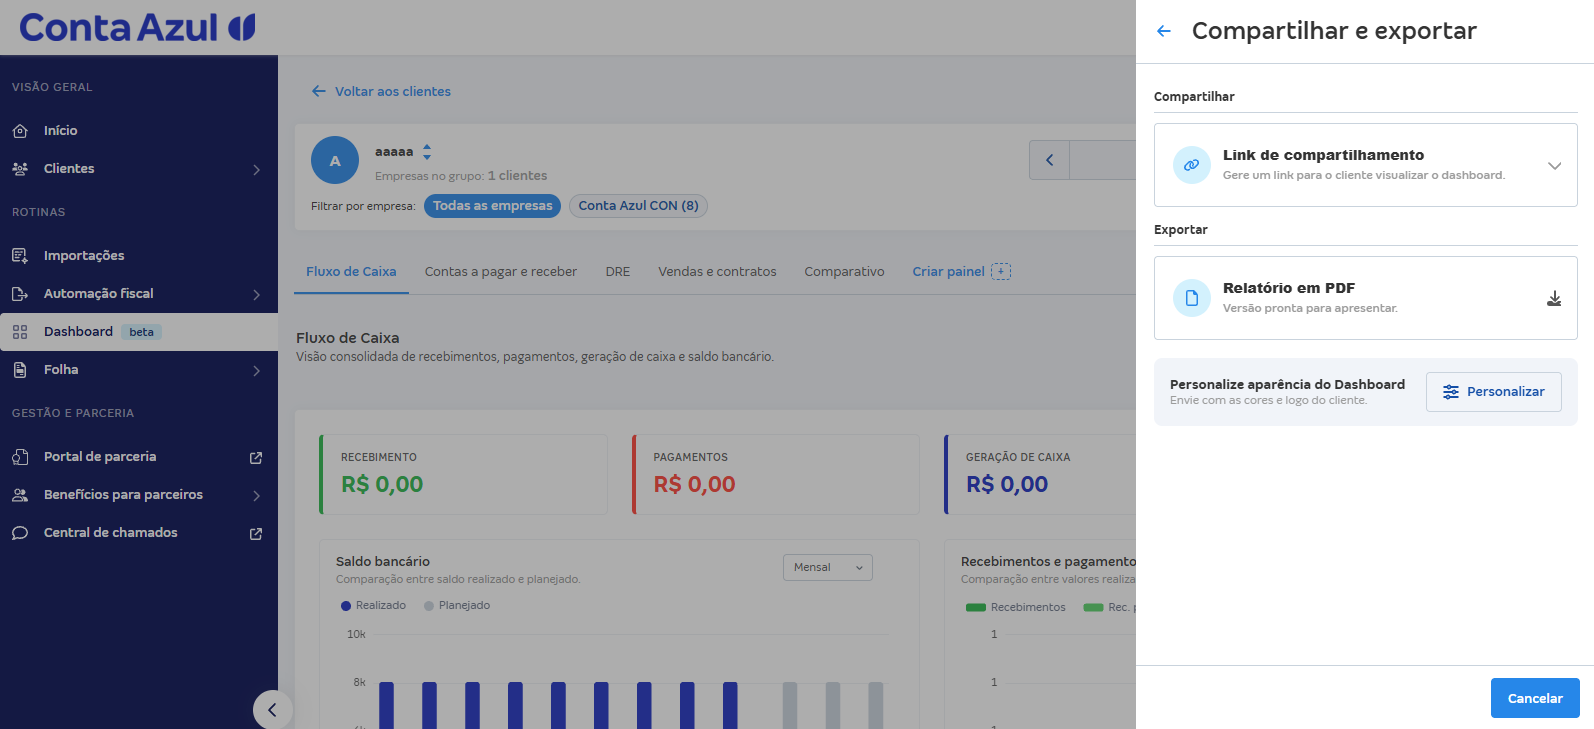Click the 'Fluxo de Caixa' section heading
The width and height of the screenshot is (1594, 729).
pos(347,338)
